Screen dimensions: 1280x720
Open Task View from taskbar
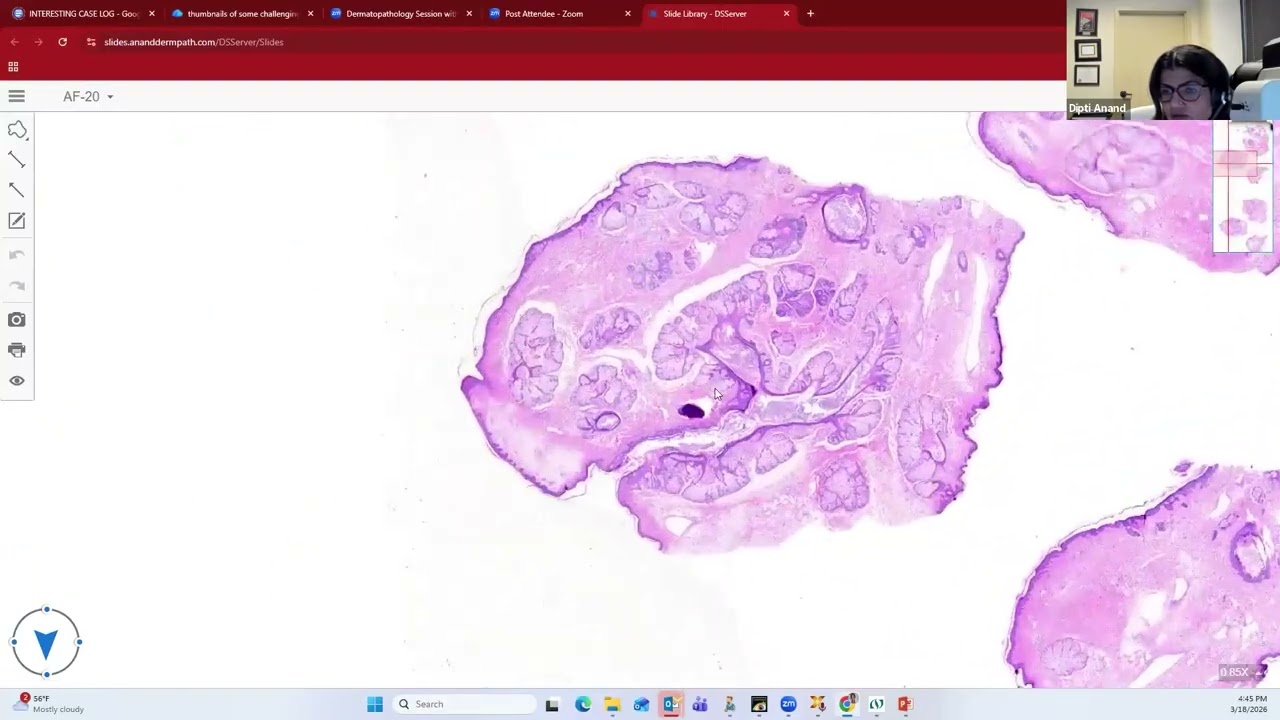pos(552,704)
